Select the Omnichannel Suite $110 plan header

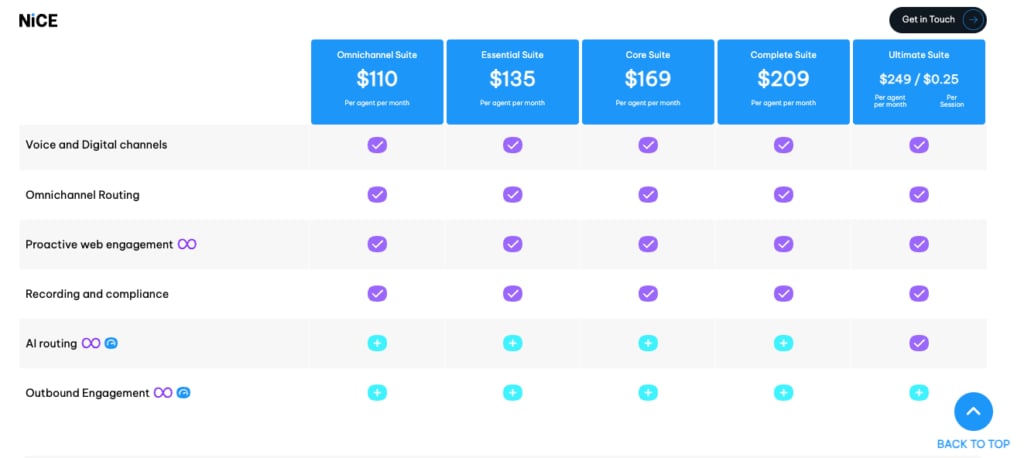point(377,82)
